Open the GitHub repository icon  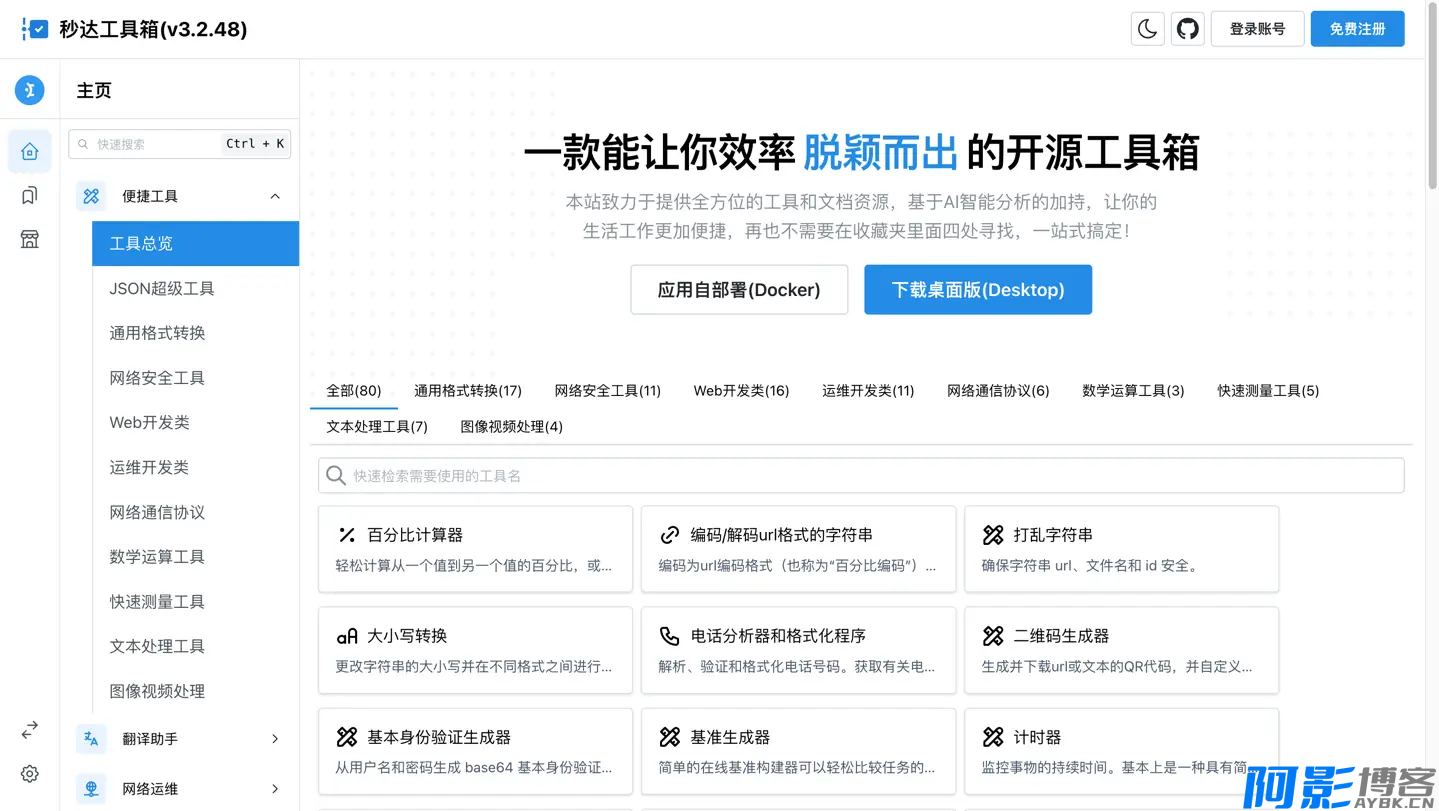click(1187, 29)
